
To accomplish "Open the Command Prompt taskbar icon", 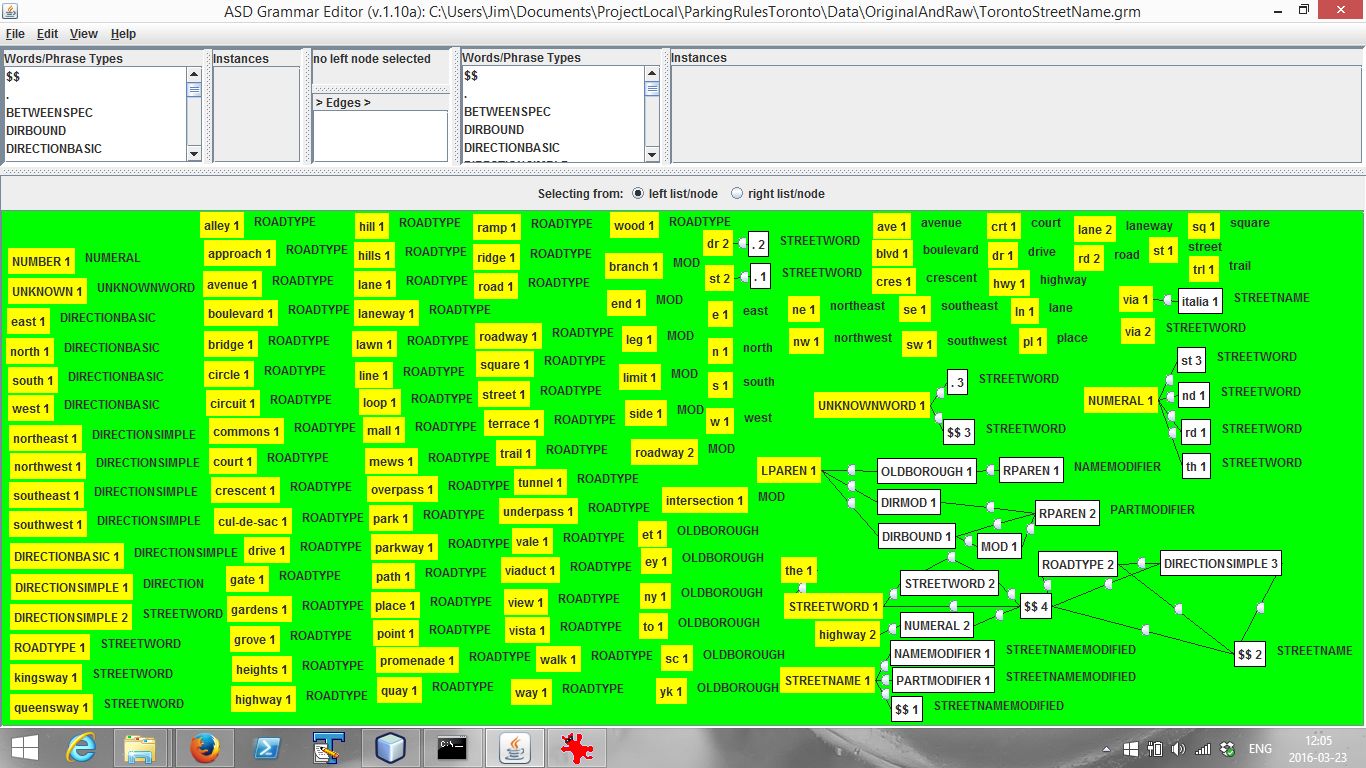I will 452,748.
